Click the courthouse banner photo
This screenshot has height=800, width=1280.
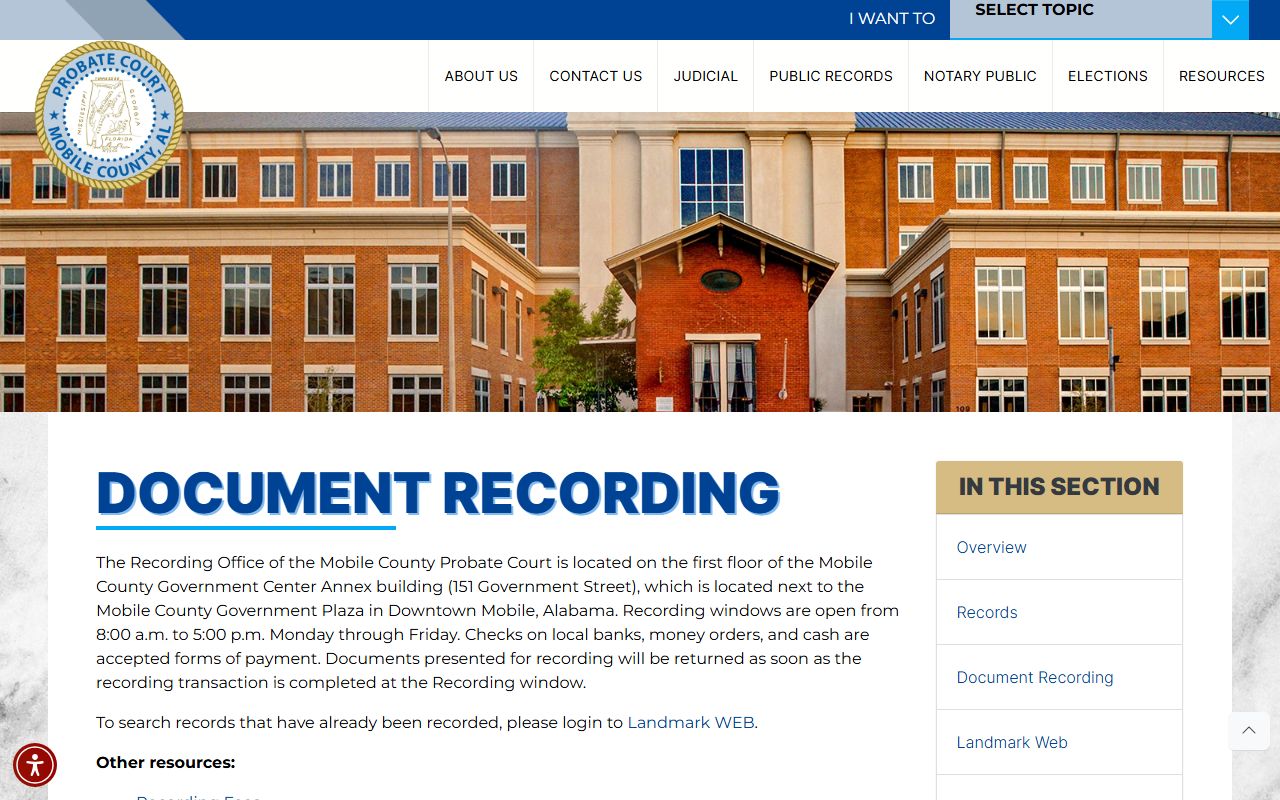pos(640,262)
